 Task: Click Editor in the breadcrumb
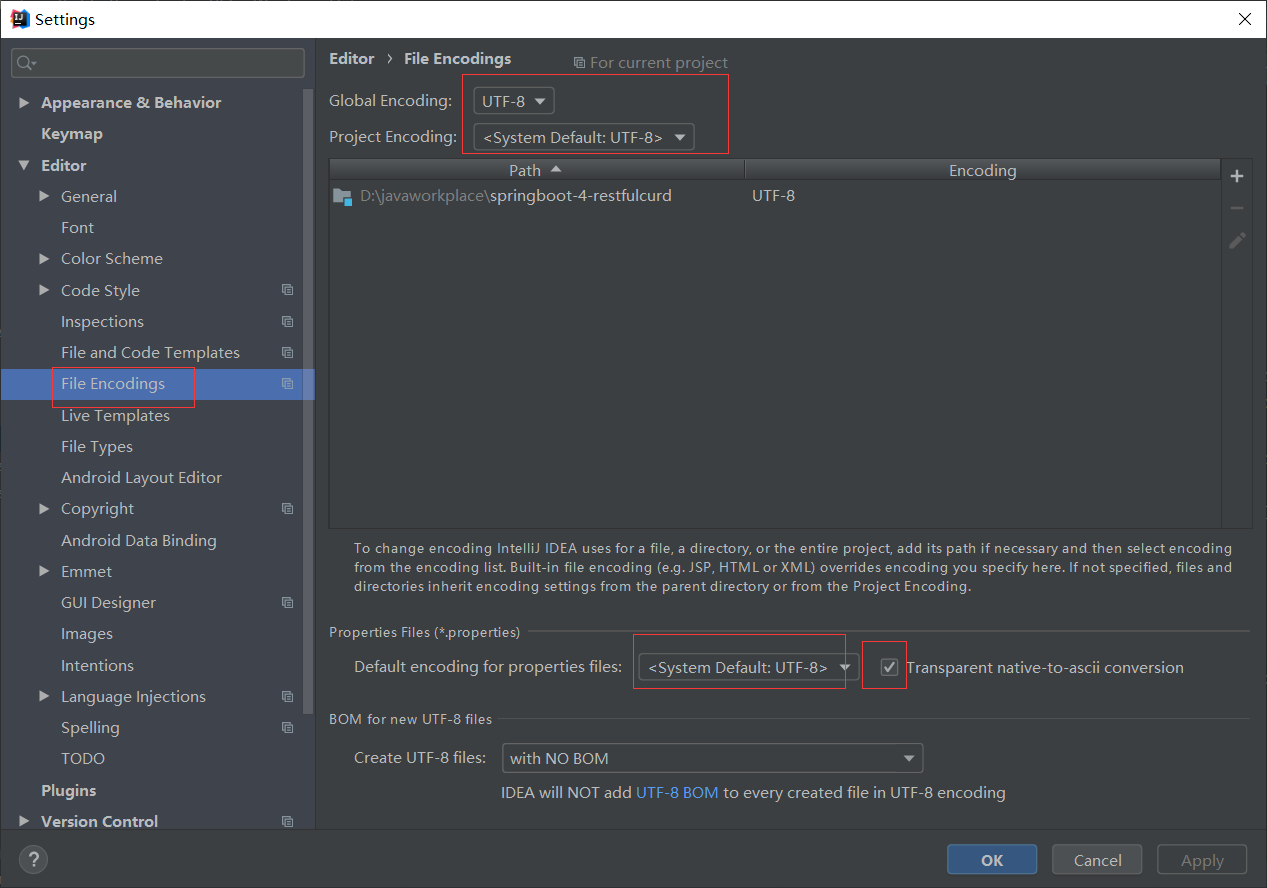[x=352, y=58]
